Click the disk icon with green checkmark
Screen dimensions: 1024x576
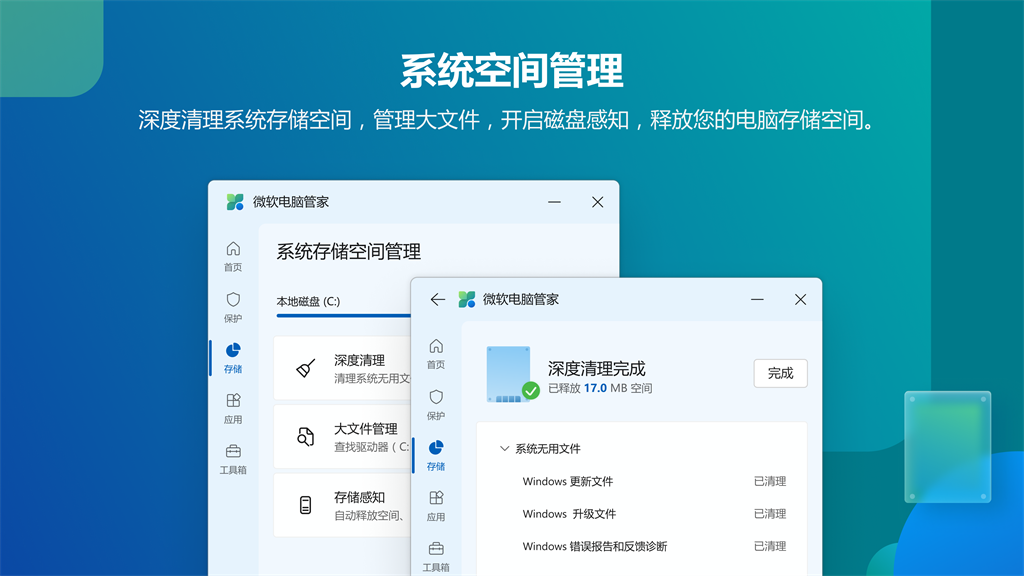(513, 374)
